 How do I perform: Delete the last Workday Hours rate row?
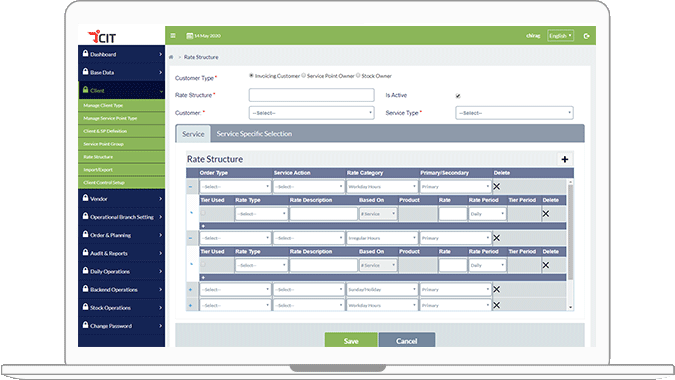coord(496,305)
